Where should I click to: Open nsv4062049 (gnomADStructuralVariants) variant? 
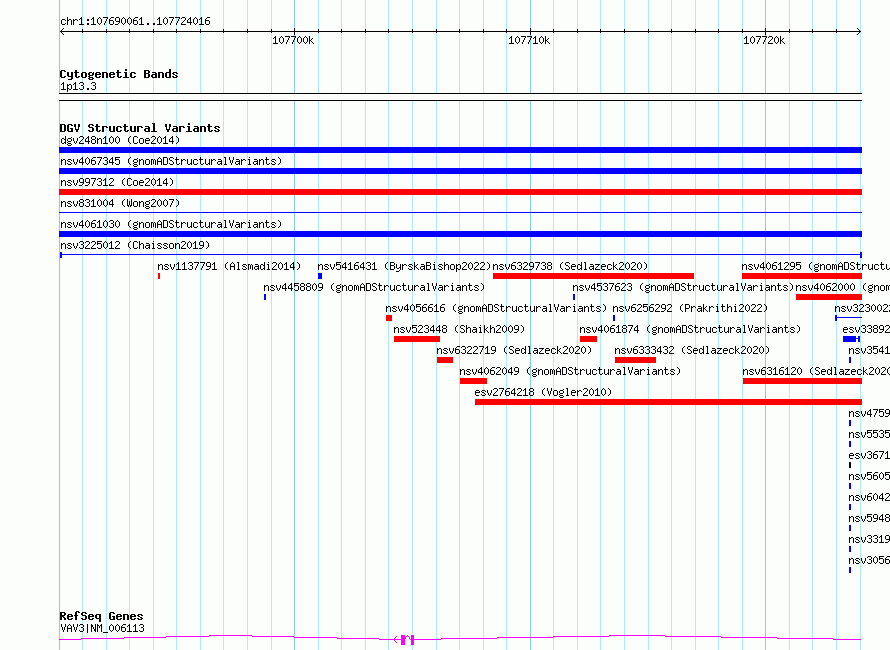click(570, 371)
